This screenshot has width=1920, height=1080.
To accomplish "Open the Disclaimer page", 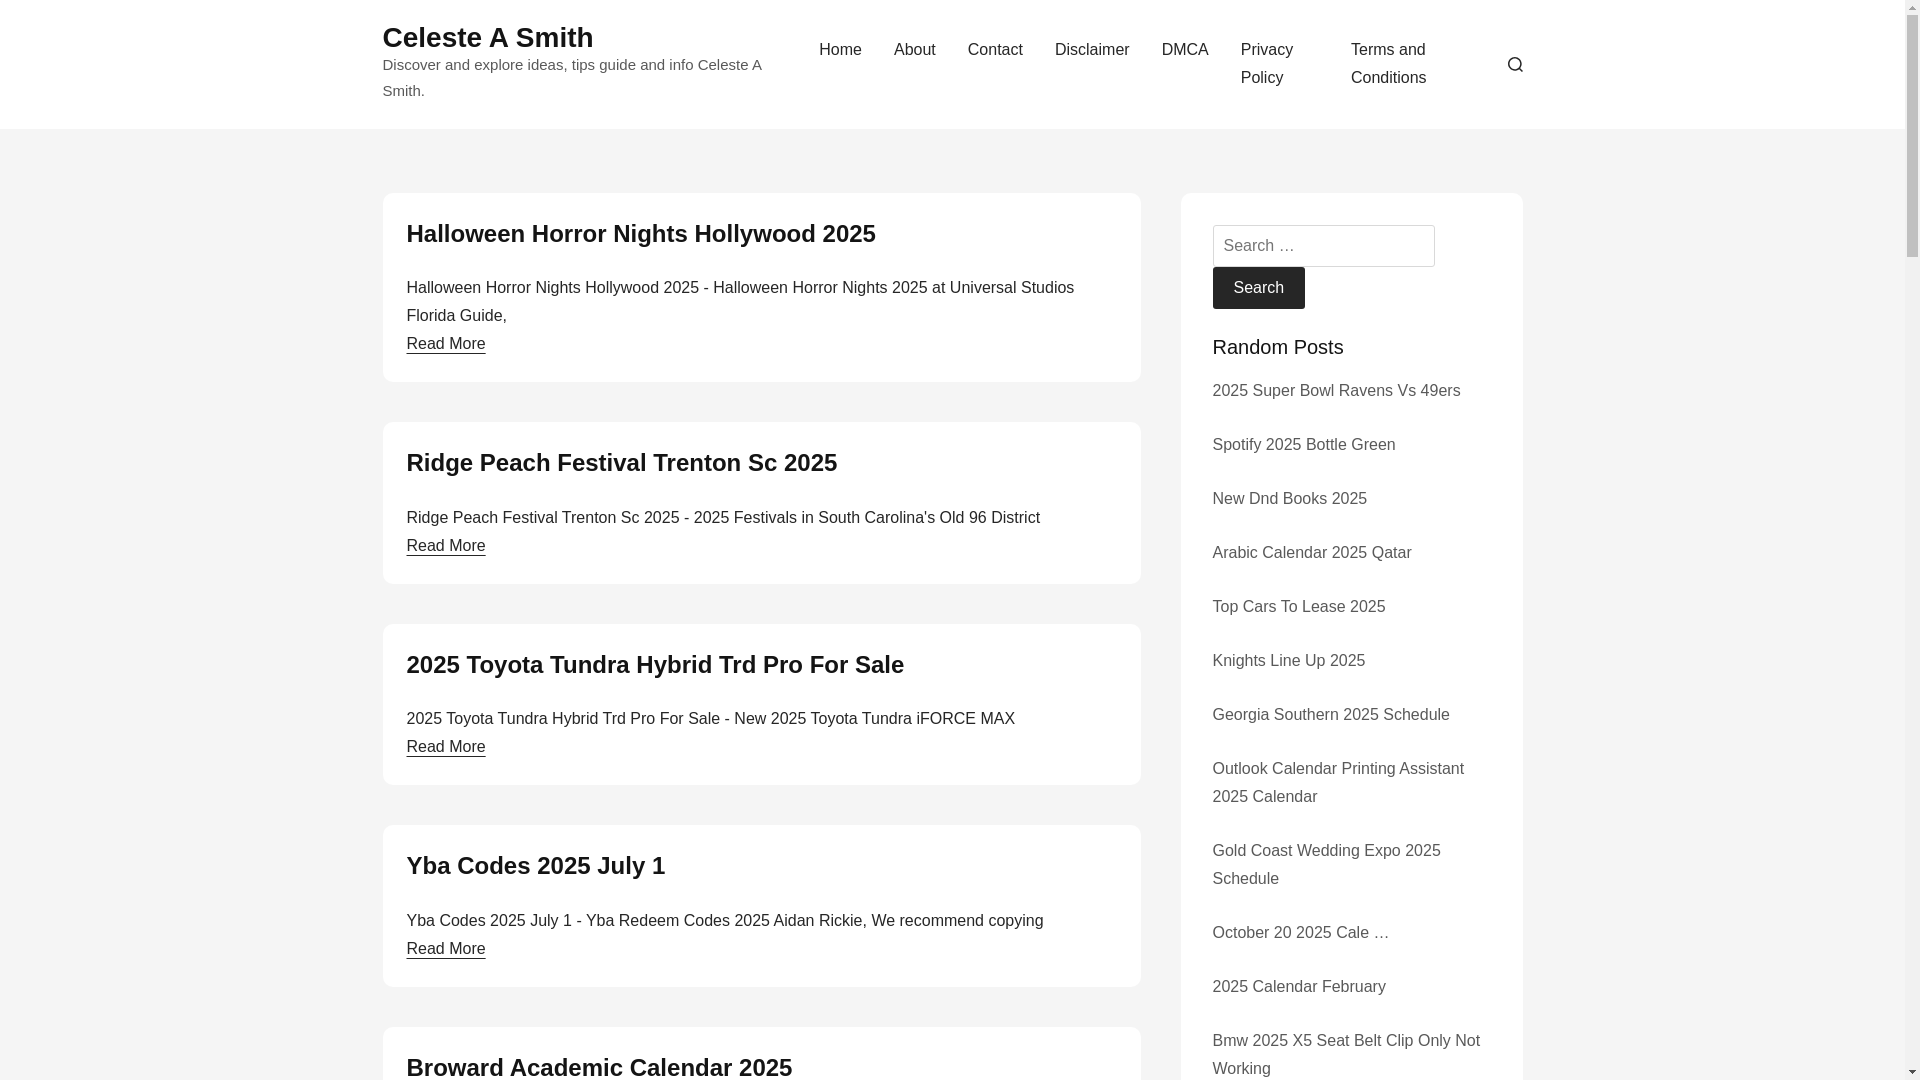I will tap(1092, 50).
